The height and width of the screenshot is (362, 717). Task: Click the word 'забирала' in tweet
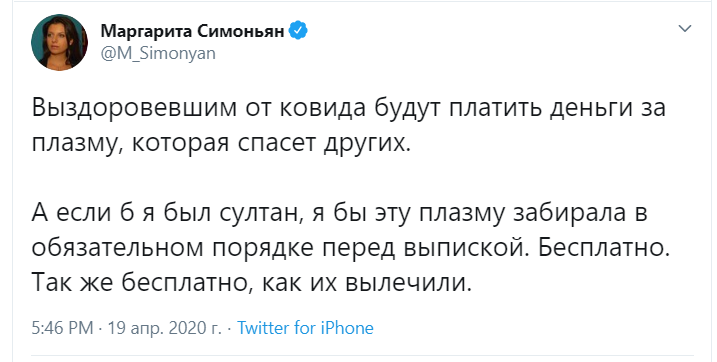565,213
